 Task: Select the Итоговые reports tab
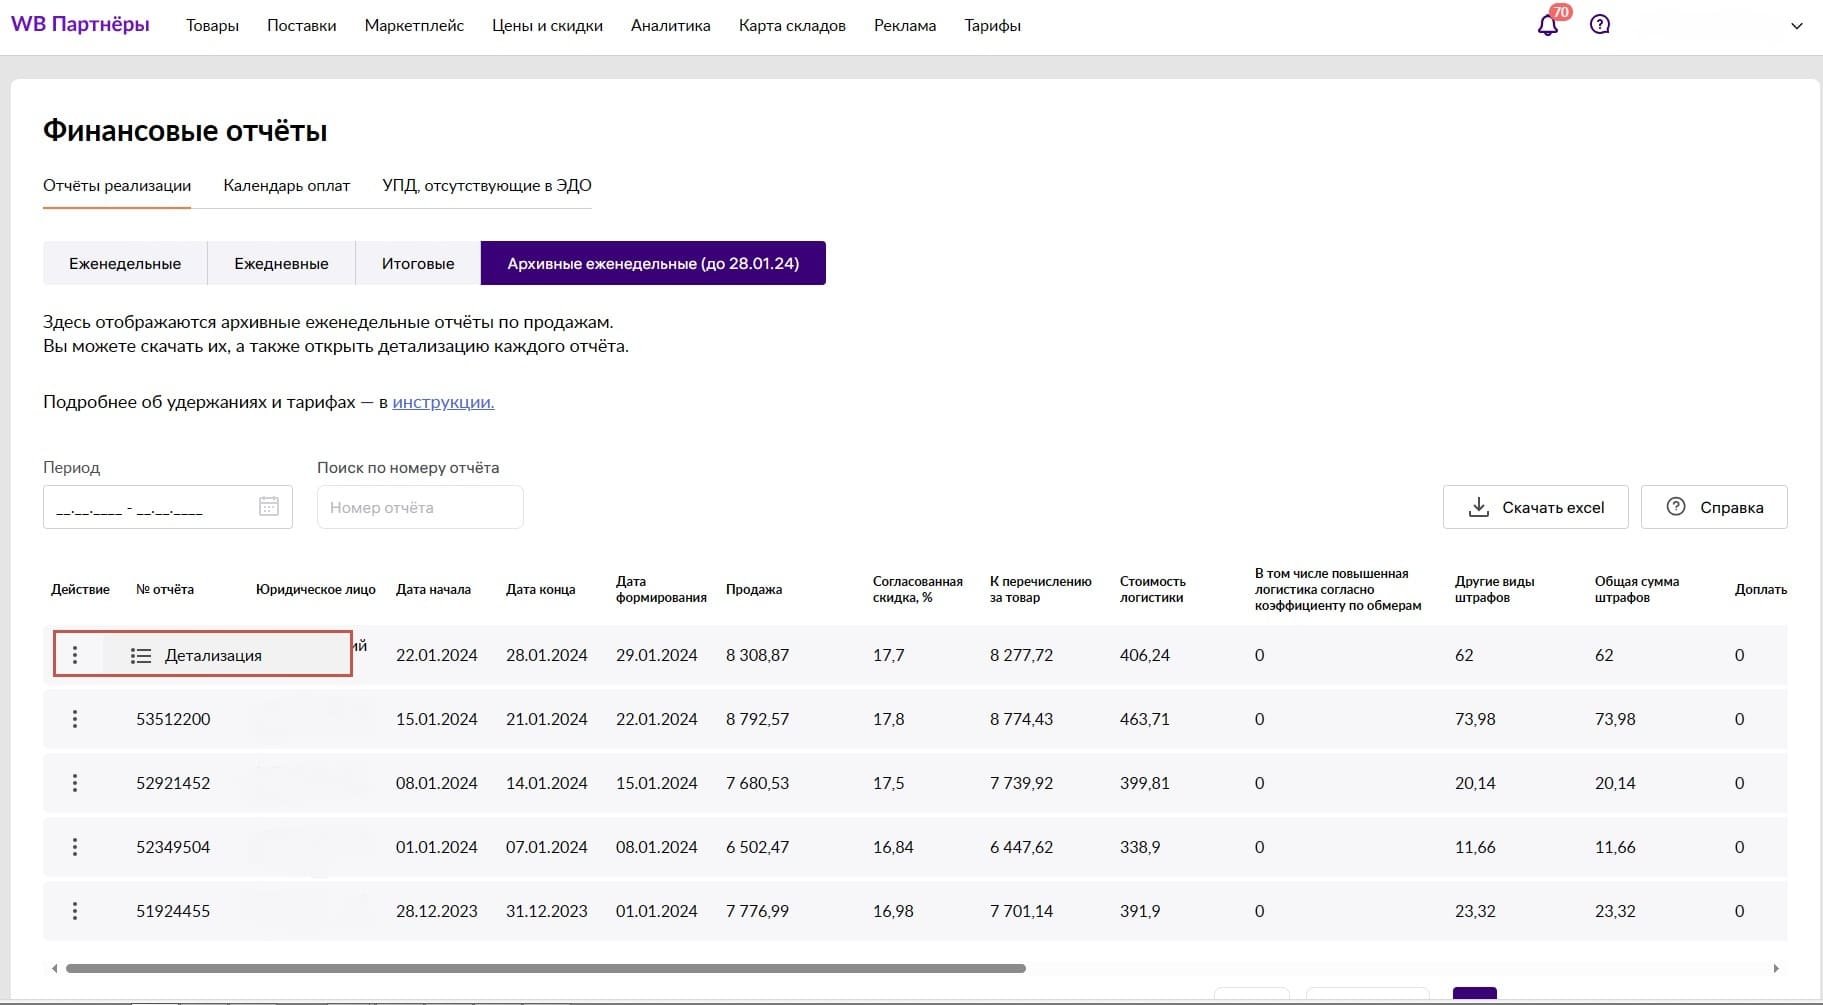coord(418,264)
